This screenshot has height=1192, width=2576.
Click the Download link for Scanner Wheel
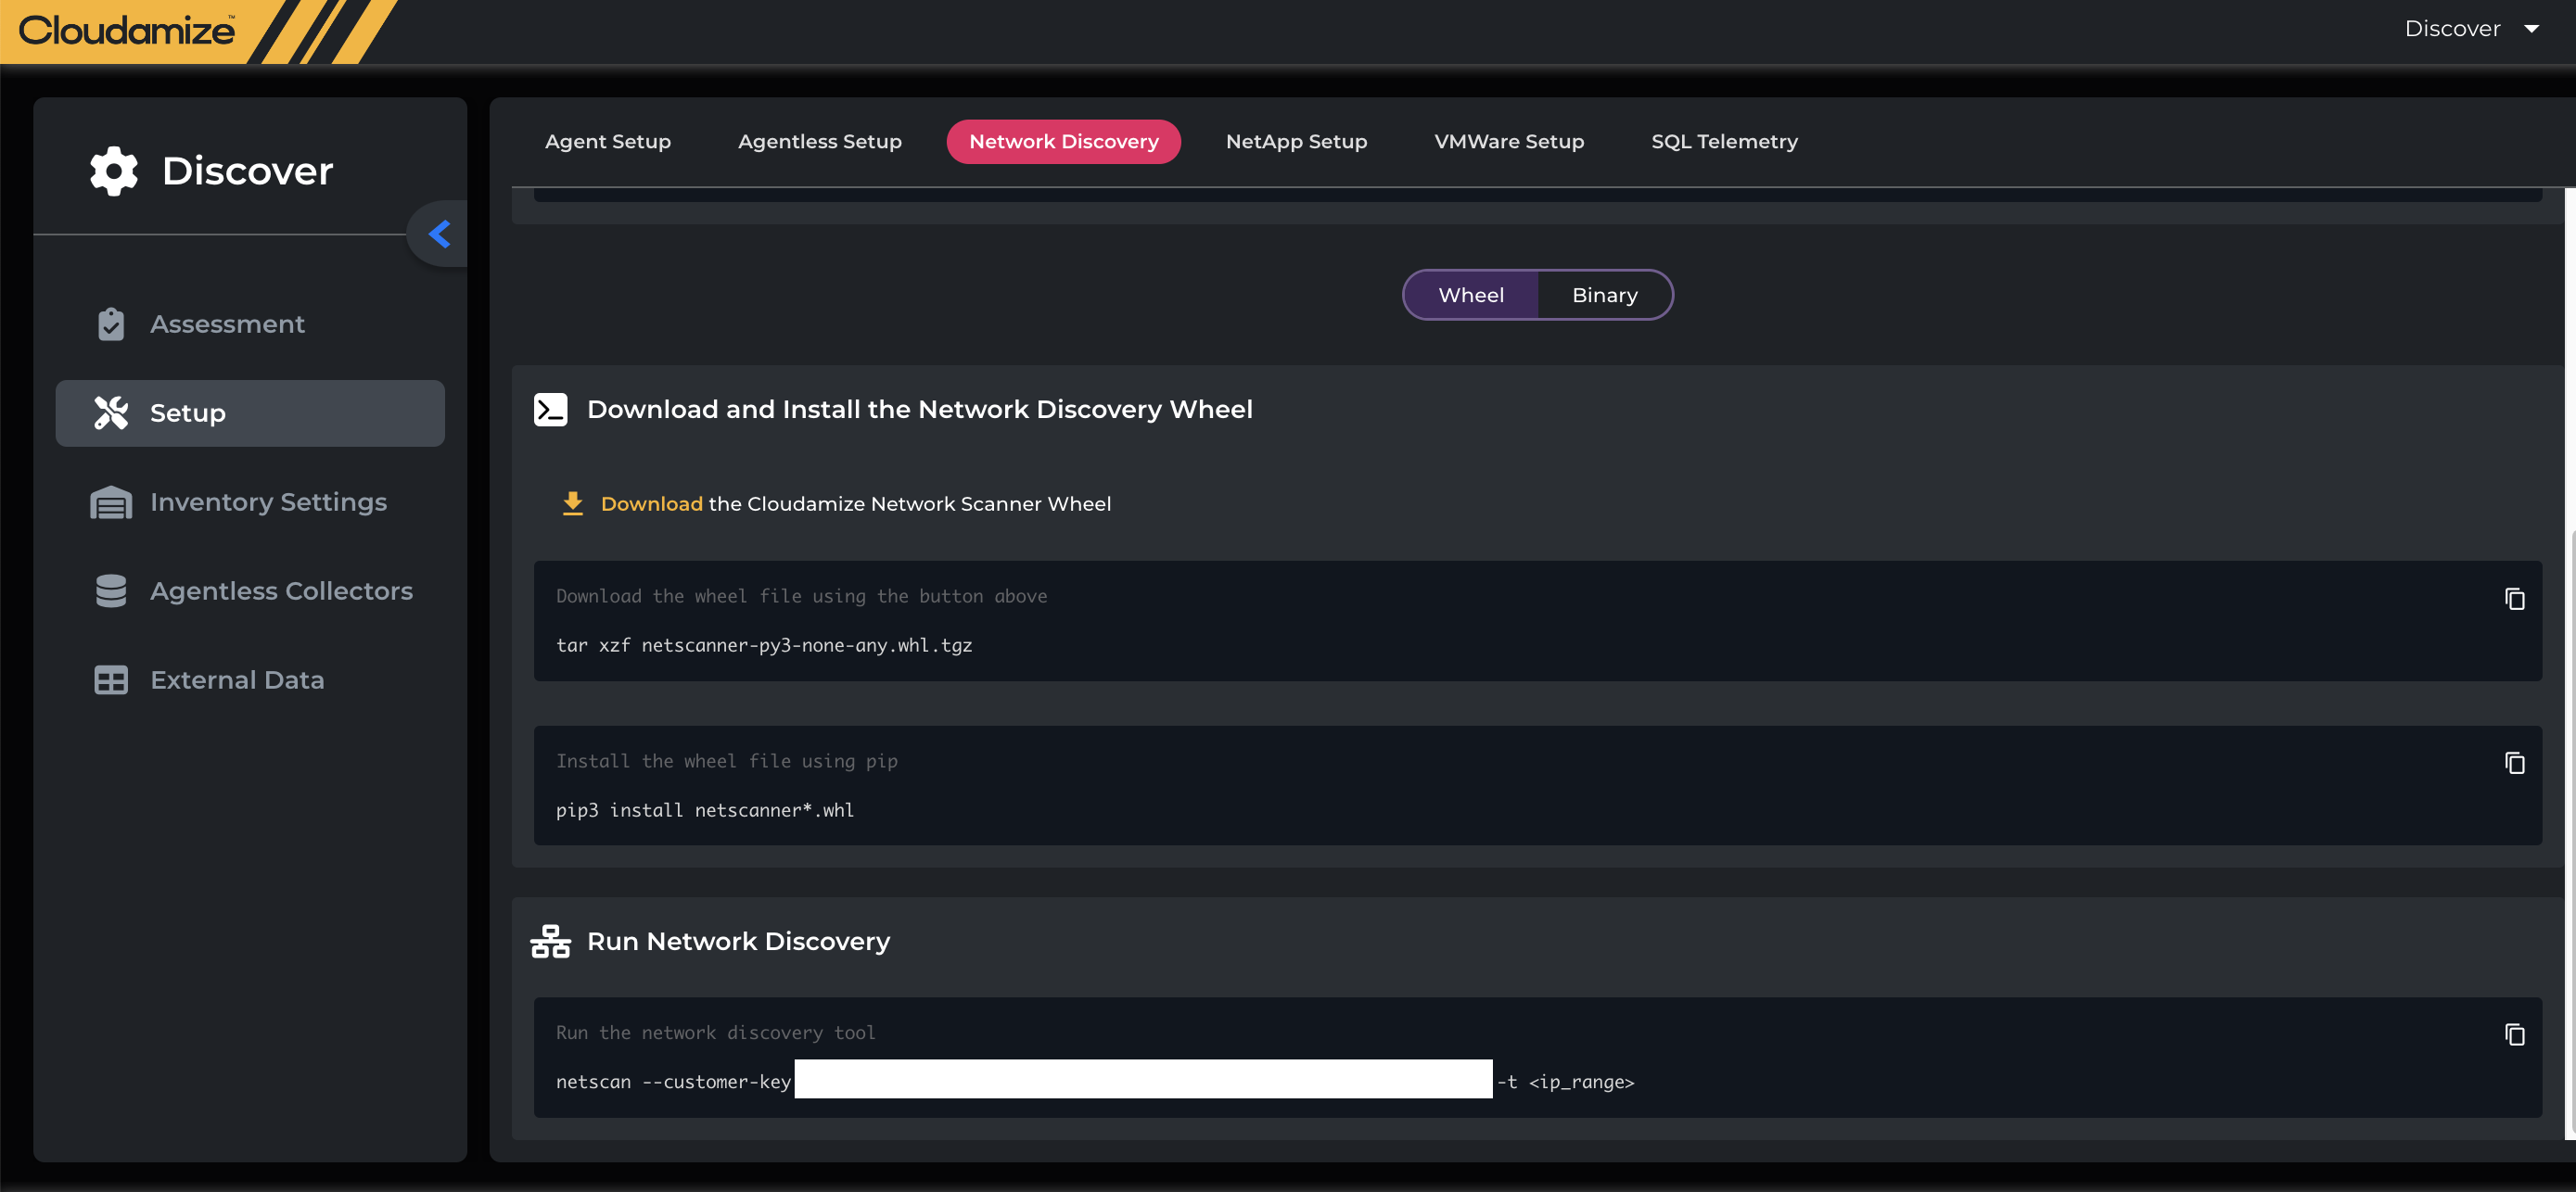click(x=651, y=504)
